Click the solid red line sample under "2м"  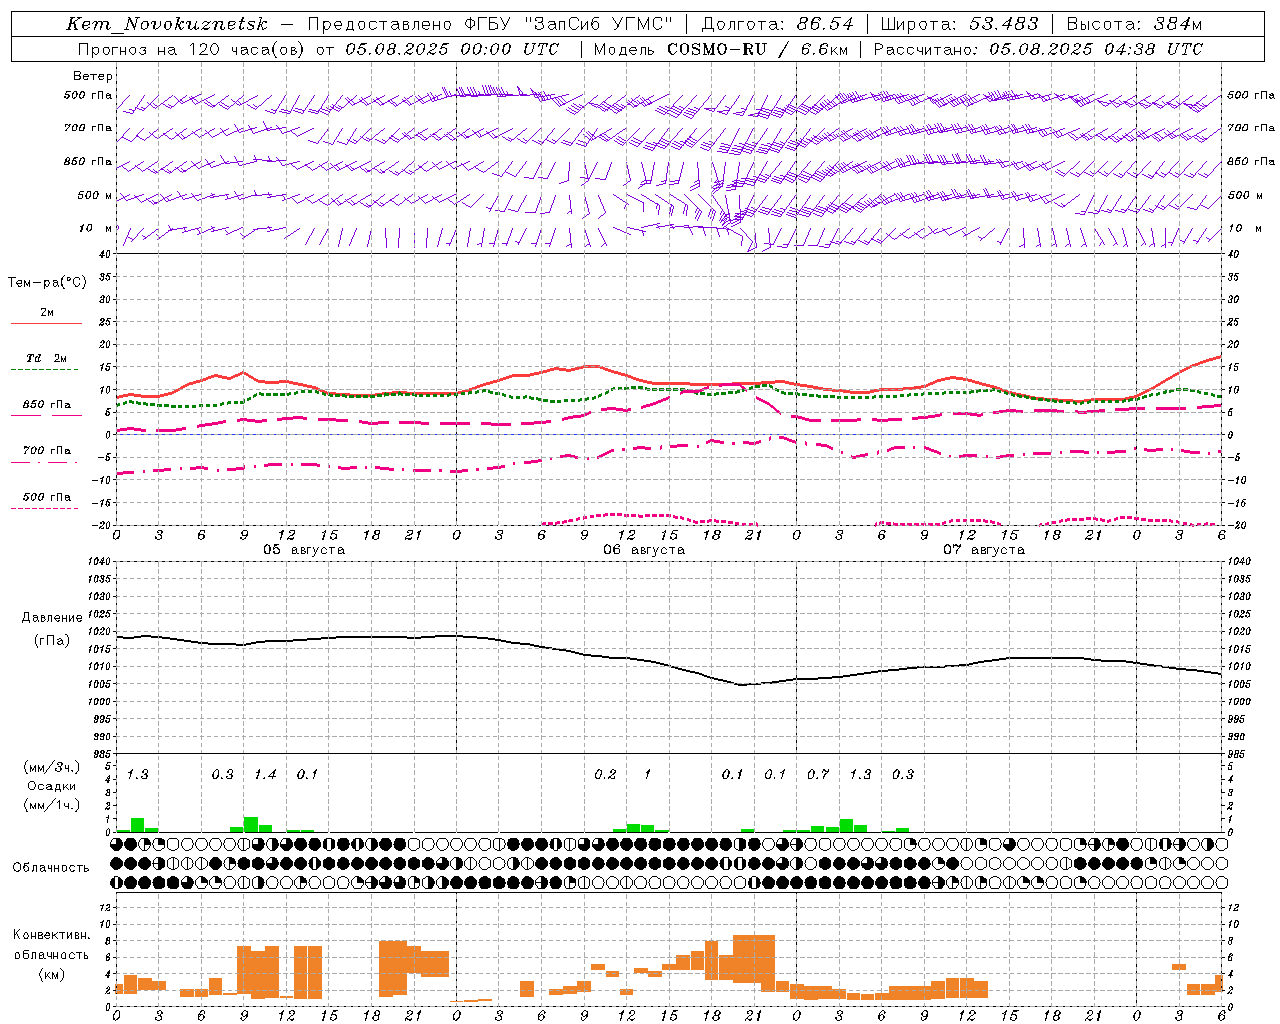pyautogui.click(x=47, y=324)
